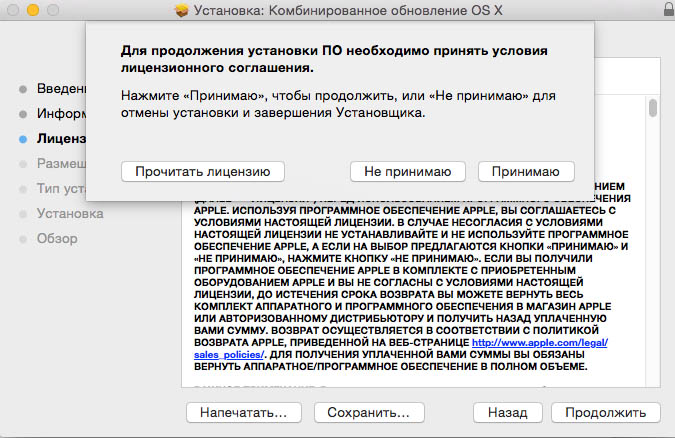The width and height of the screenshot is (675, 438).
Task: Select the Введение step in the sidebar
Action: (61, 89)
